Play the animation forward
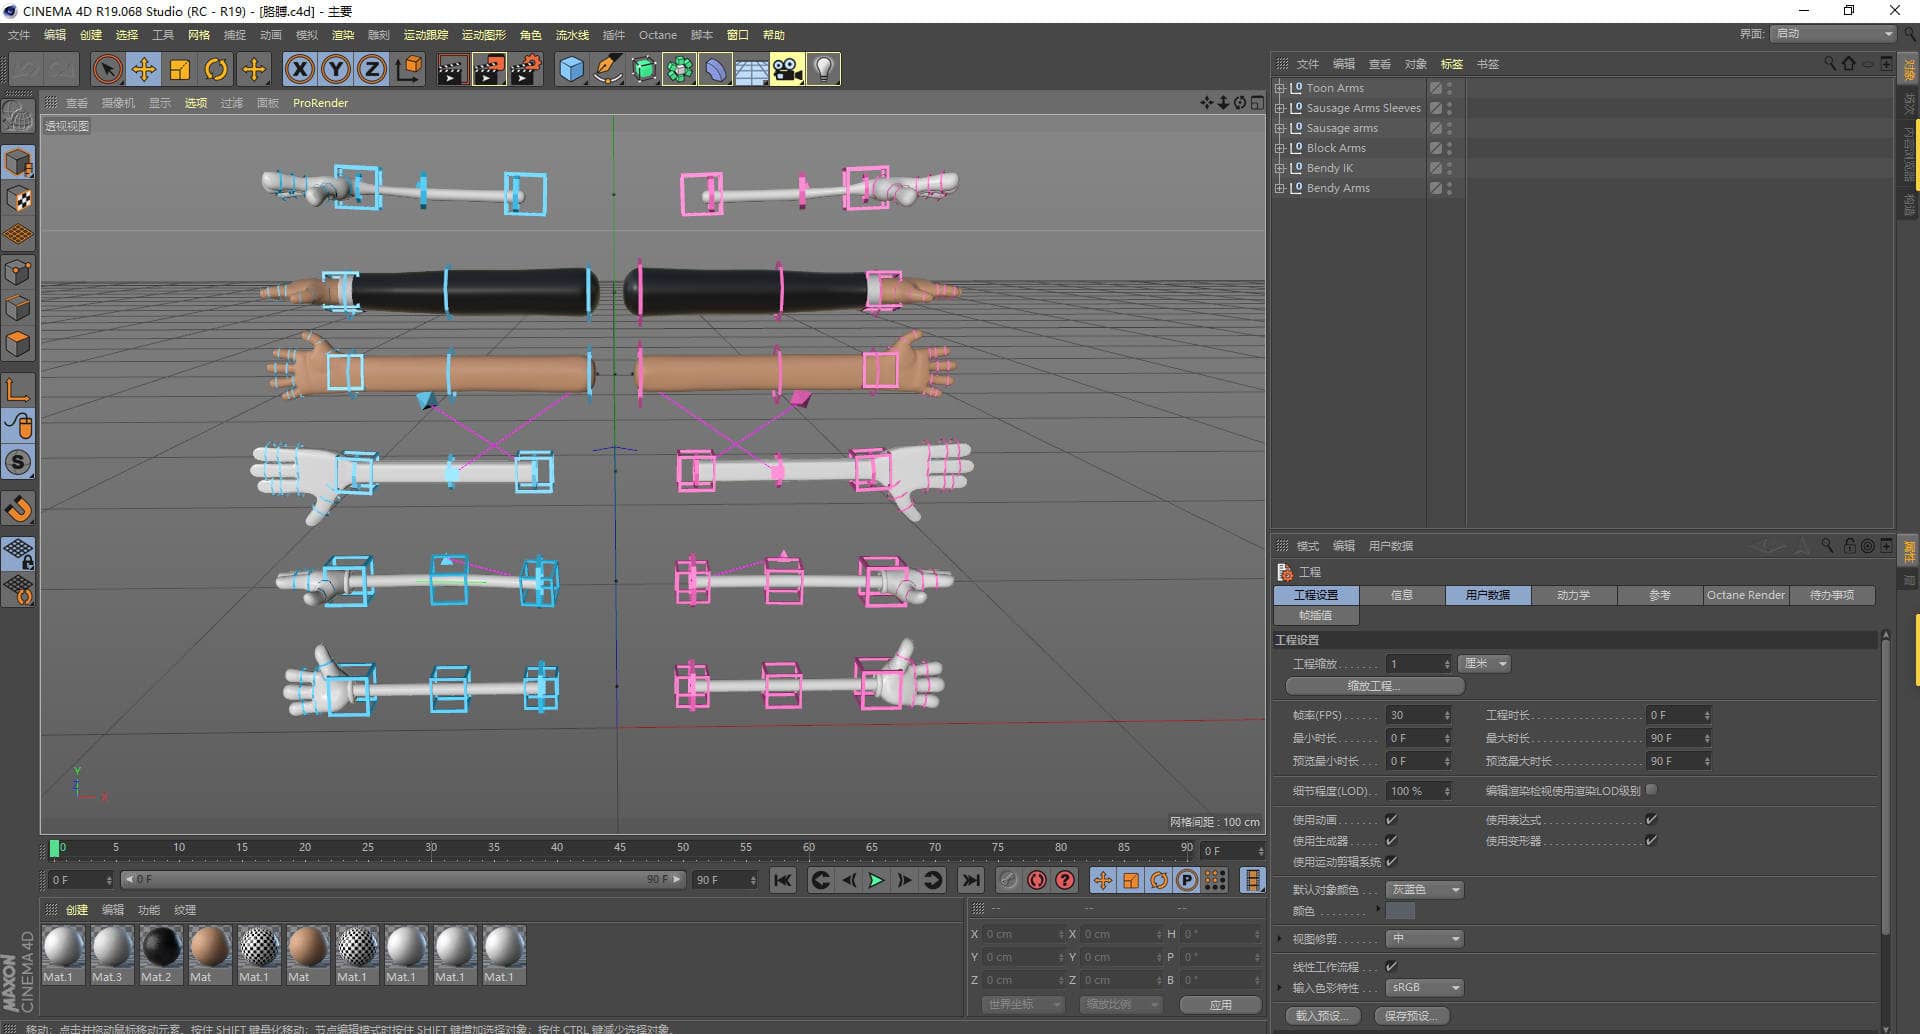Screen dimensions: 1920x1034 (x=876, y=880)
